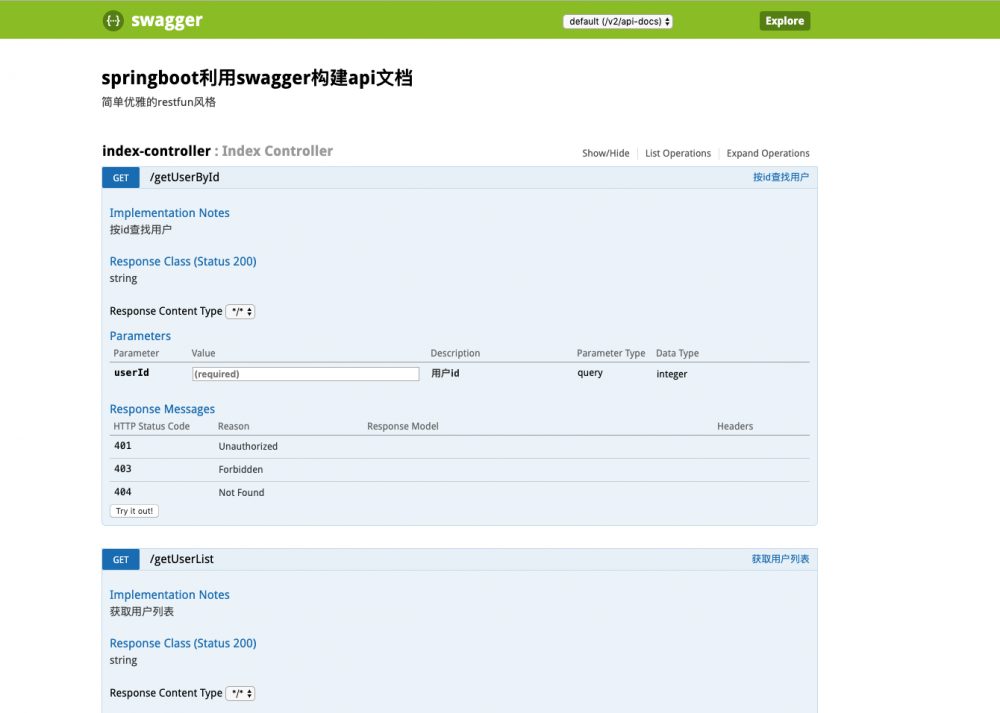Click the Not Found reason text
The height and width of the screenshot is (713, 1000).
pos(241,492)
